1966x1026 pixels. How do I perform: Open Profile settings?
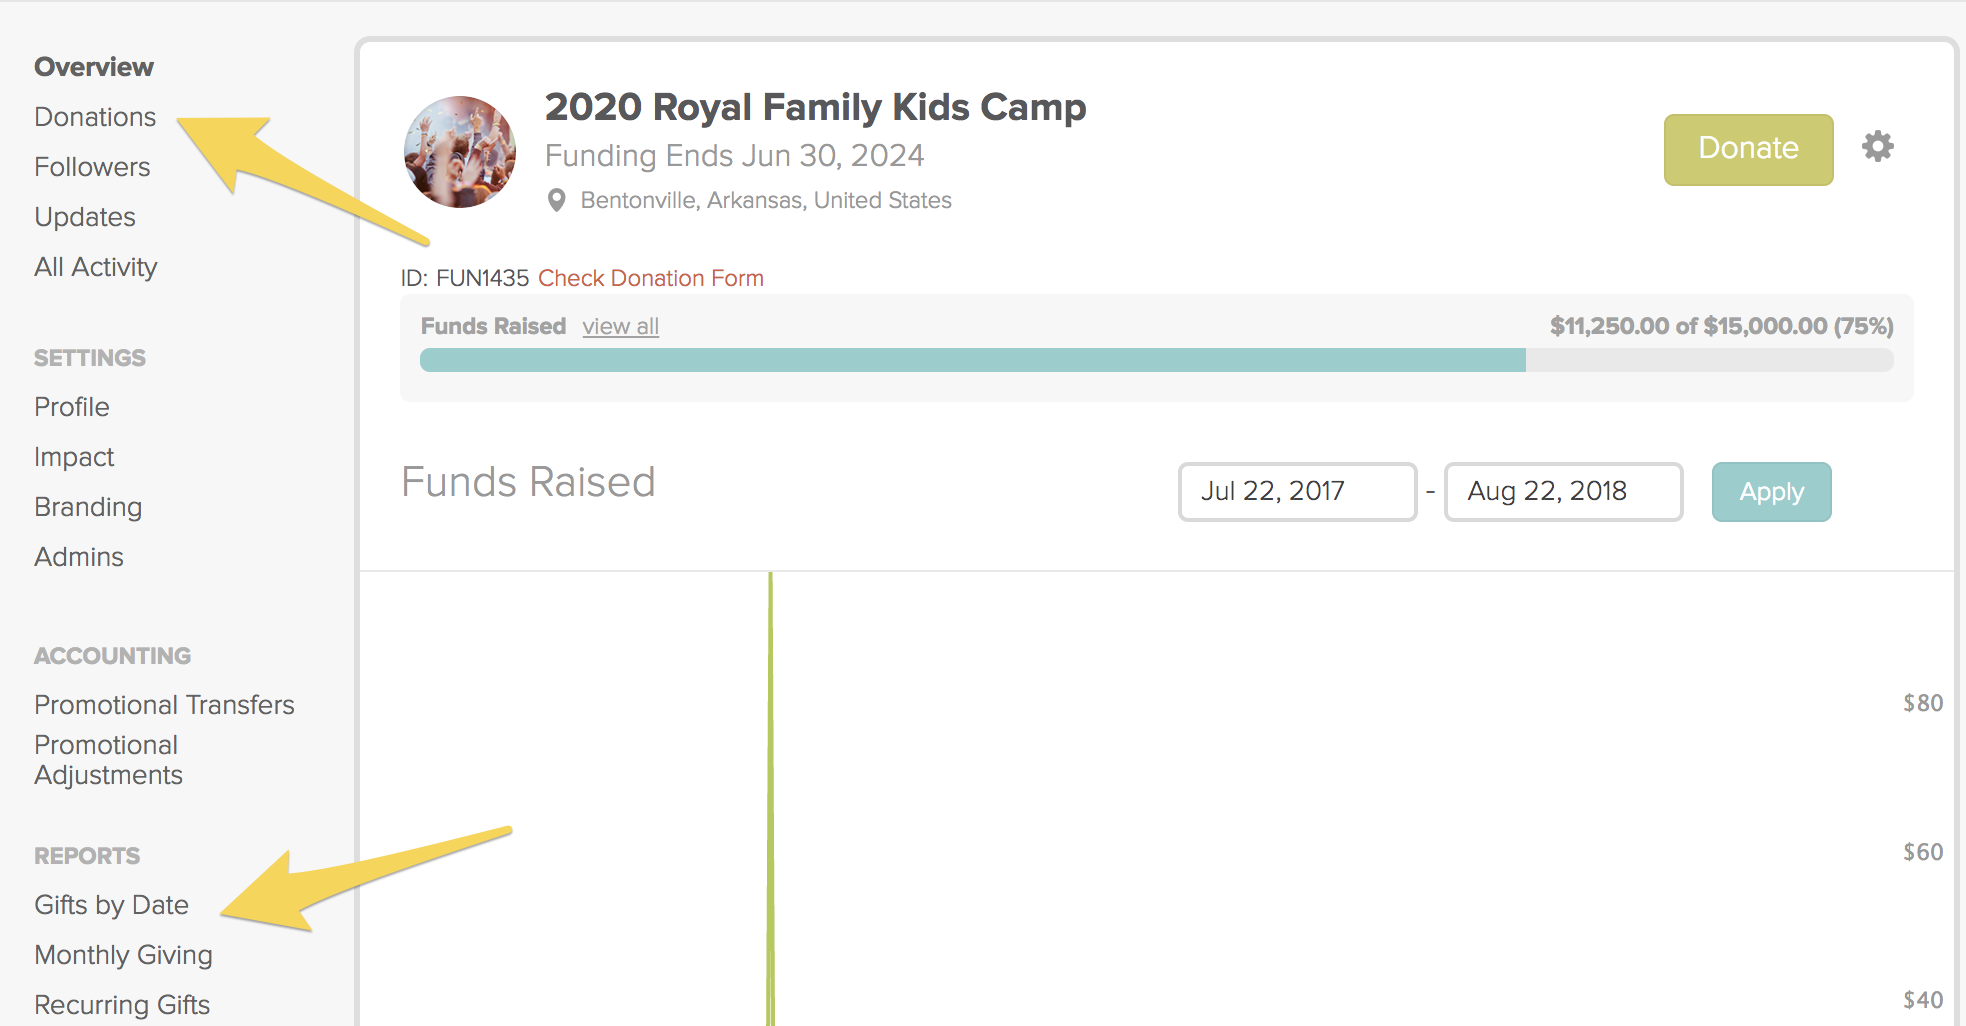72,407
